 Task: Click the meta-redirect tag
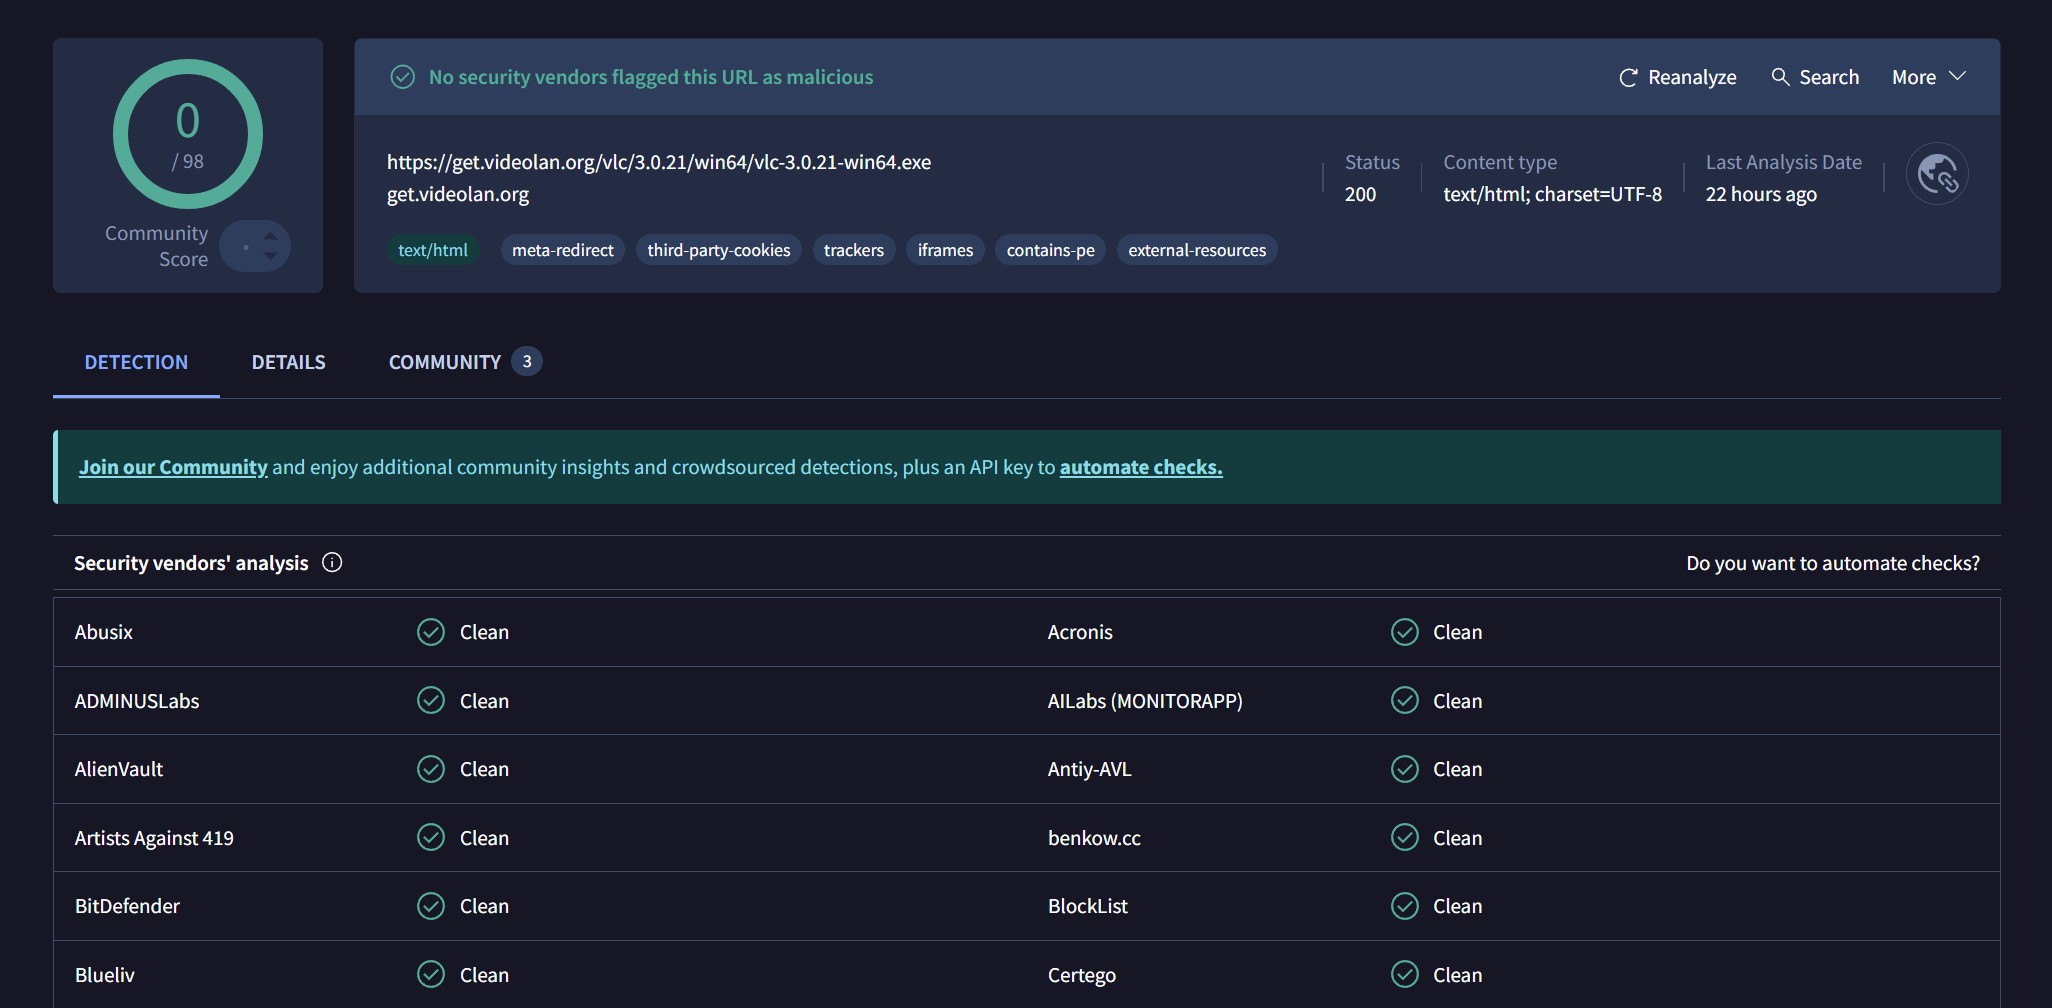click(x=562, y=250)
